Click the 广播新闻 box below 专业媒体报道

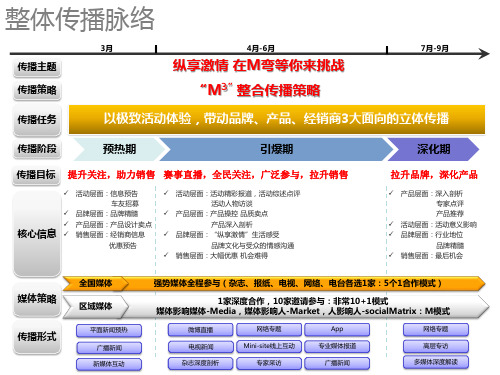click(x=337, y=363)
